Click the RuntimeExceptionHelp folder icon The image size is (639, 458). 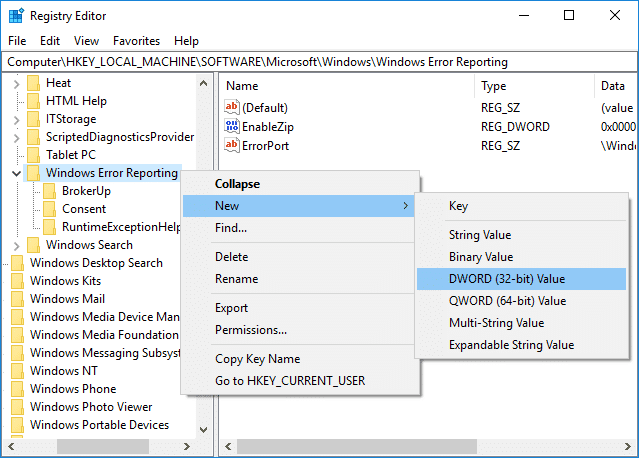[49, 227]
